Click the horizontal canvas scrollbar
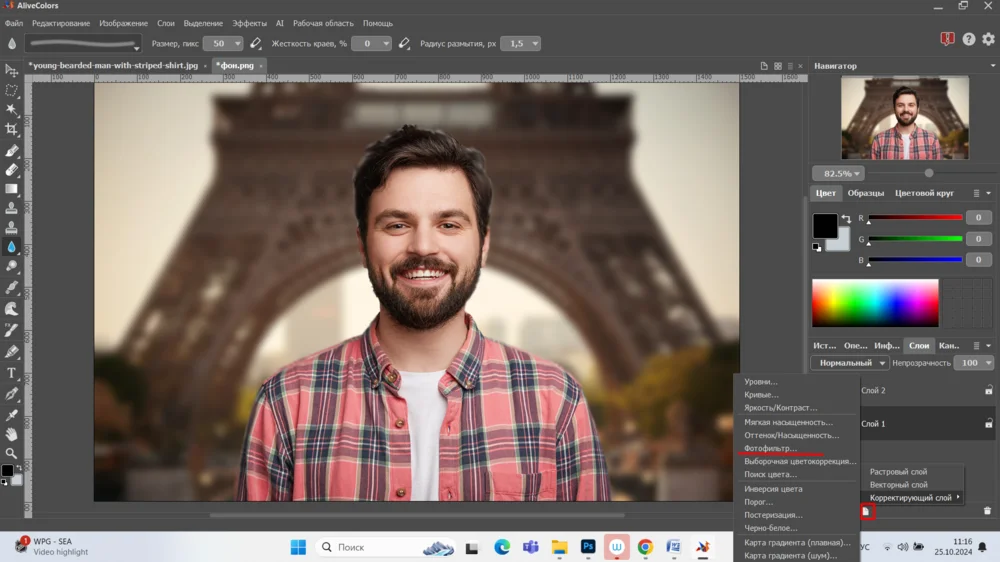This screenshot has height=562, width=1000. click(x=416, y=515)
